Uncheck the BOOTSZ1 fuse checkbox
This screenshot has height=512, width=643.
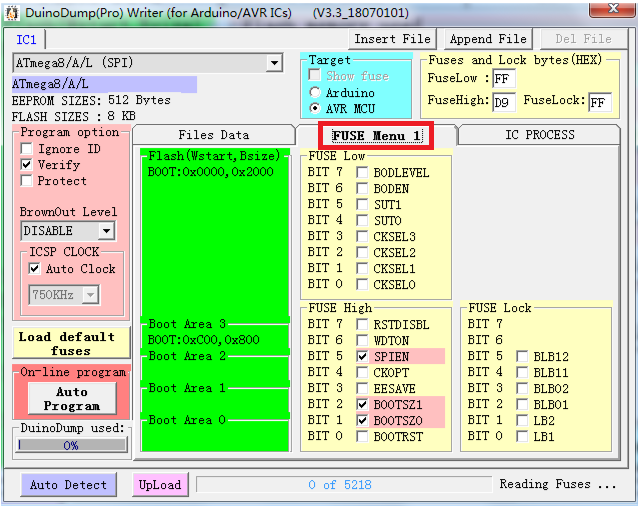362,404
